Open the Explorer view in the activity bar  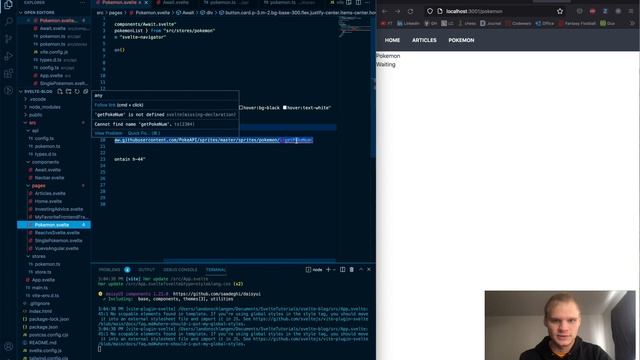(8, 4)
